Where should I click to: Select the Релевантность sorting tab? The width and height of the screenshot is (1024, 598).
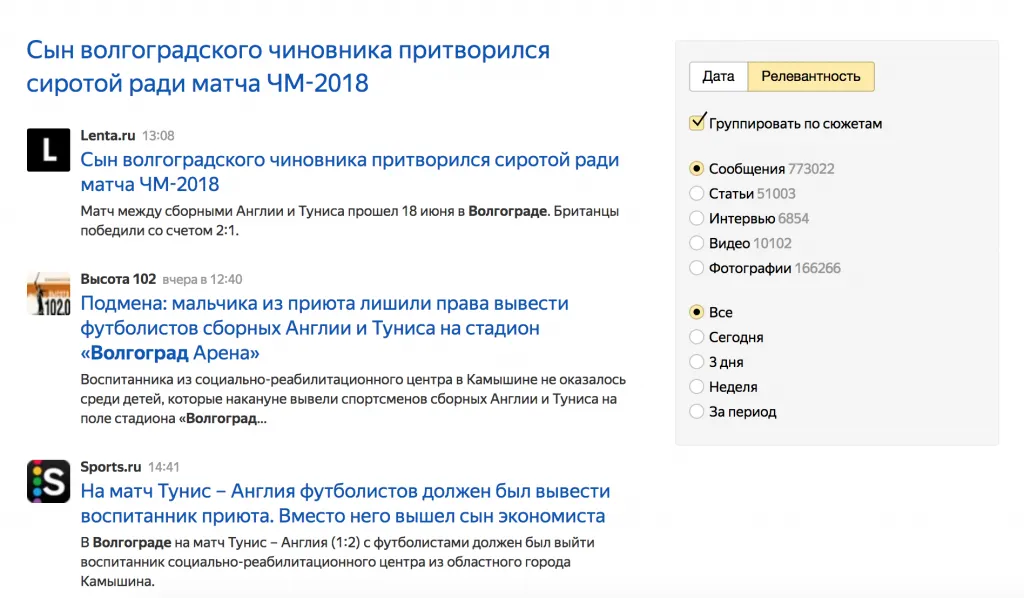pyautogui.click(x=811, y=77)
